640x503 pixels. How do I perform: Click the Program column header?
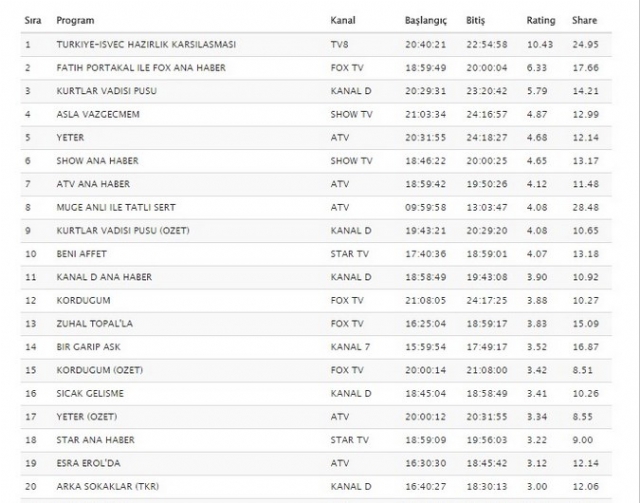pos(75,20)
